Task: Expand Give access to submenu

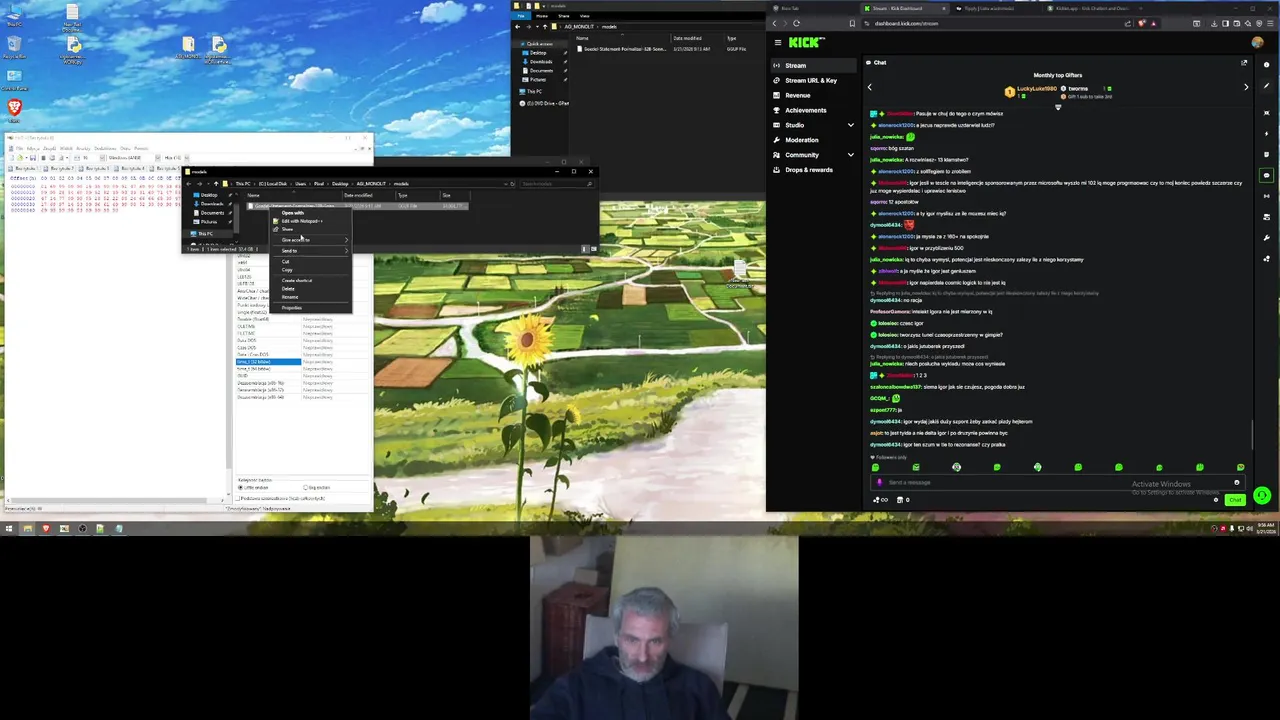Action: (311, 240)
